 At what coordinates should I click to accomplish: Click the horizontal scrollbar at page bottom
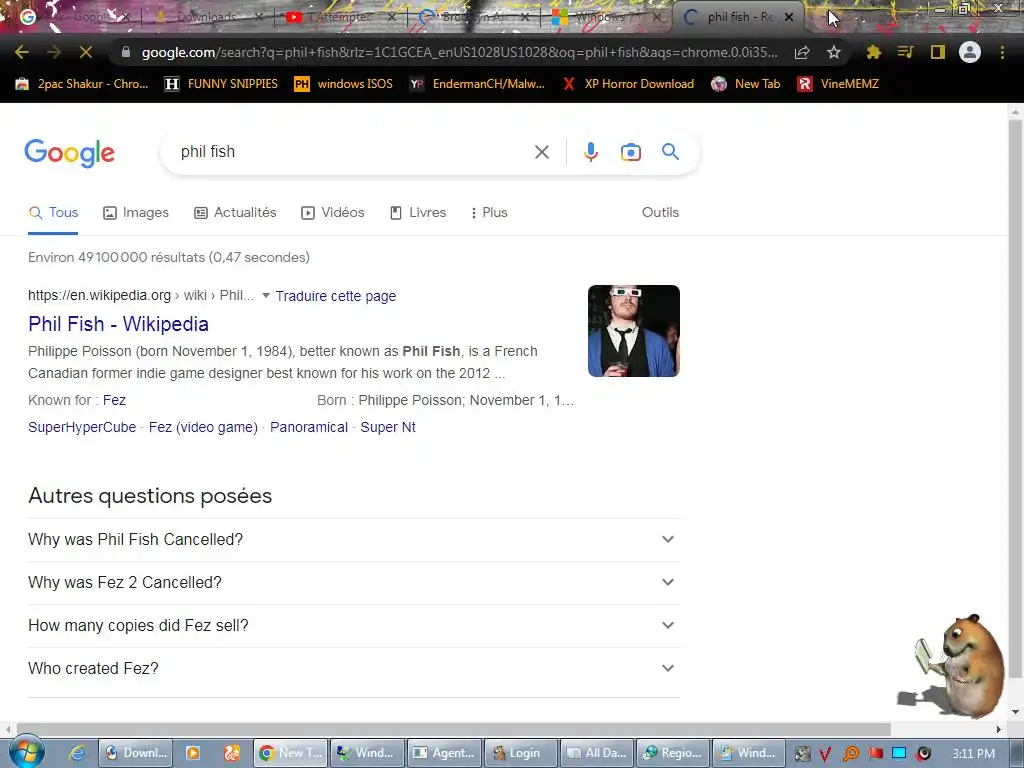pyautogui.click(x=453, y=729)
